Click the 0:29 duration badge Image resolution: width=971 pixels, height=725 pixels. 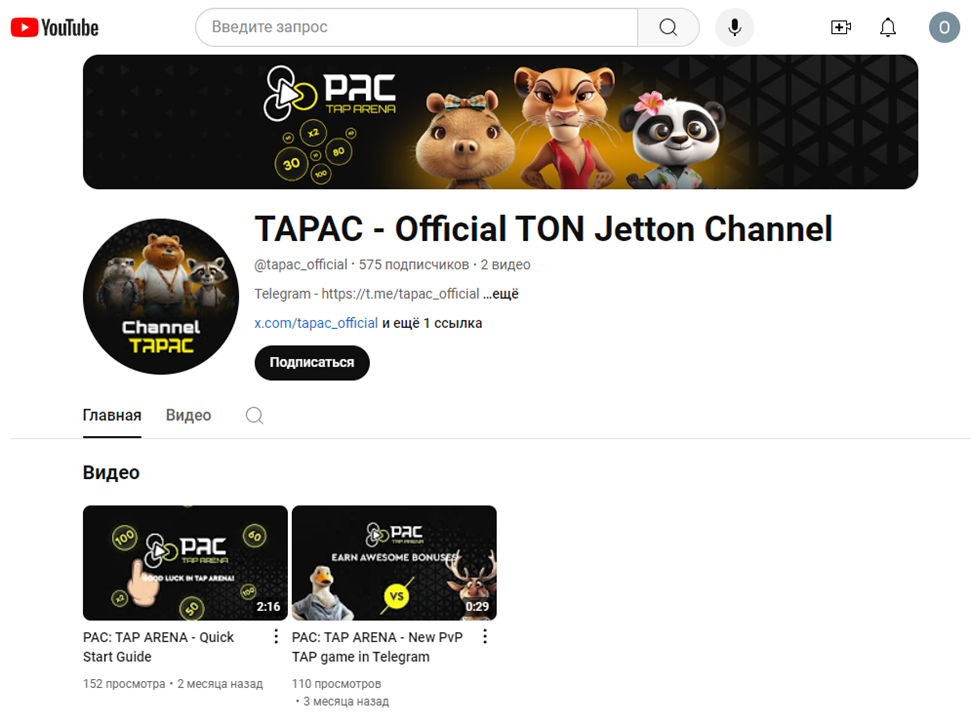click(x=477, y=607)
